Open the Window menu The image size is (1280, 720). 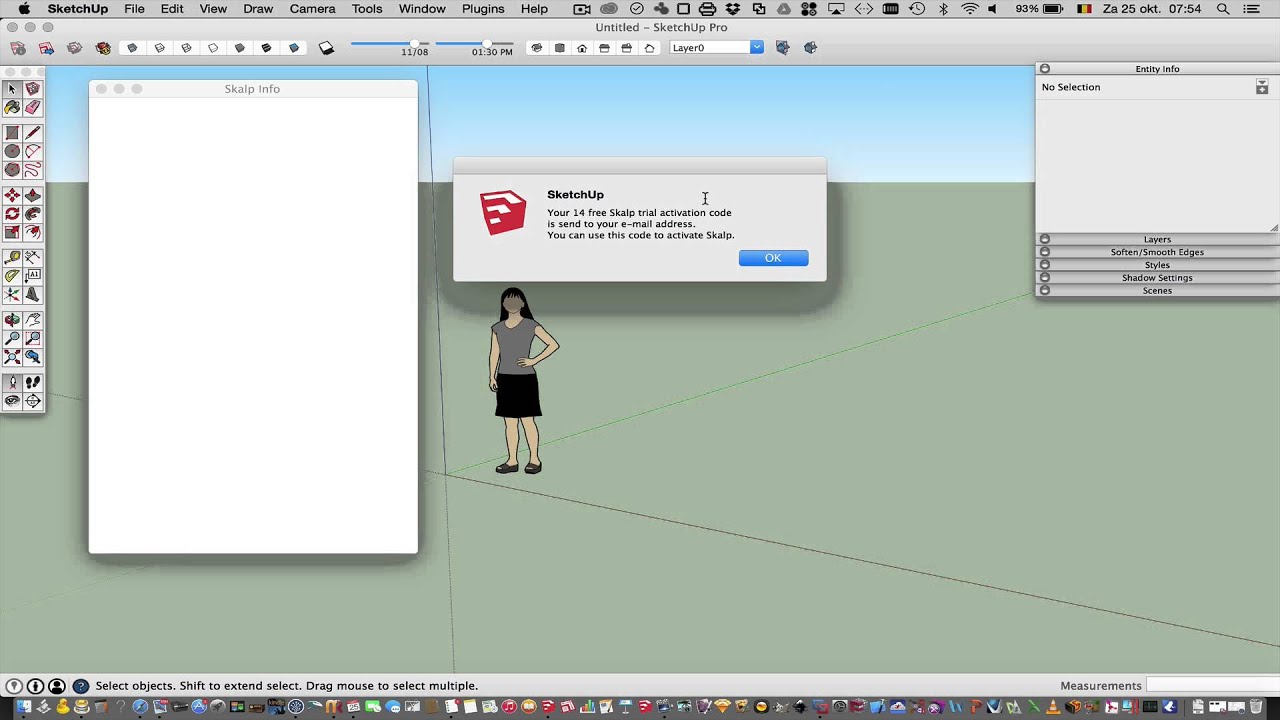422,9
